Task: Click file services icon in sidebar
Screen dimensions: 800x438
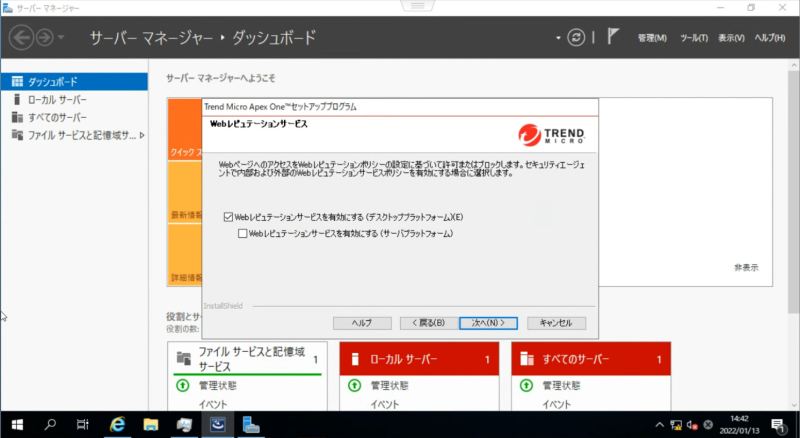Action: [x=17, y=135]
